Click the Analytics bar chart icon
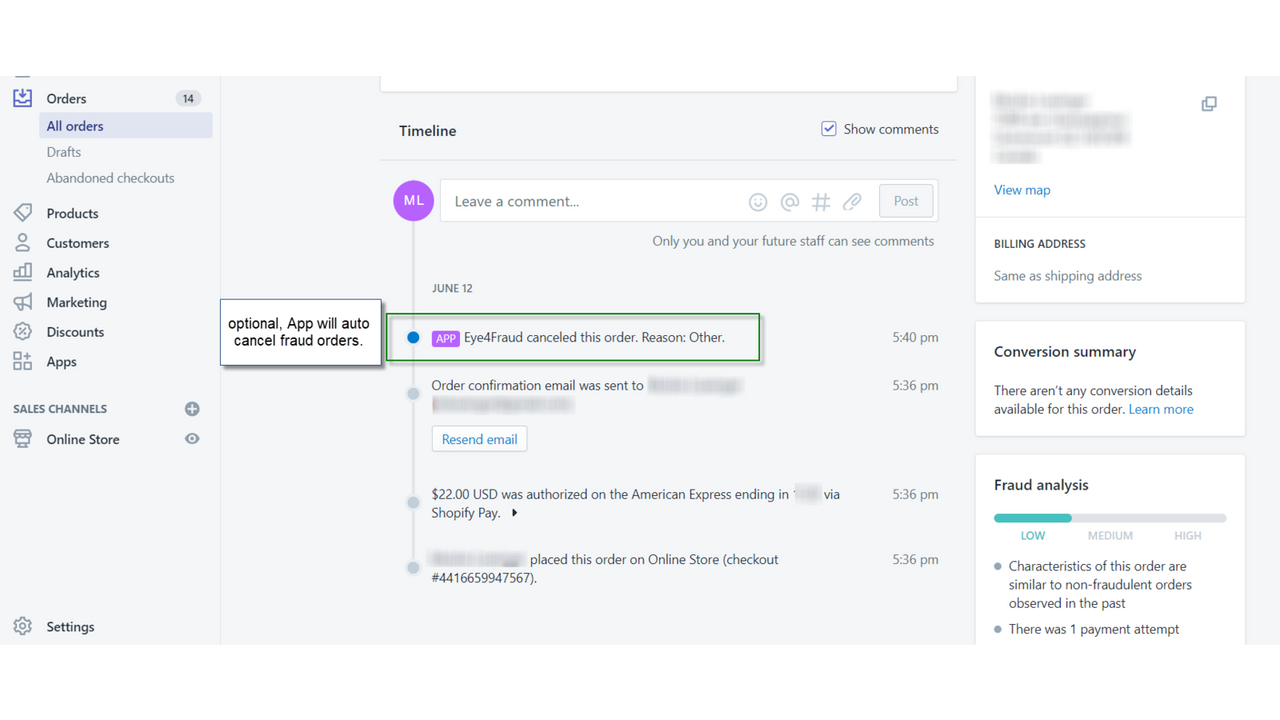Viewport: 1280px width, 720px height. point(22,272)
